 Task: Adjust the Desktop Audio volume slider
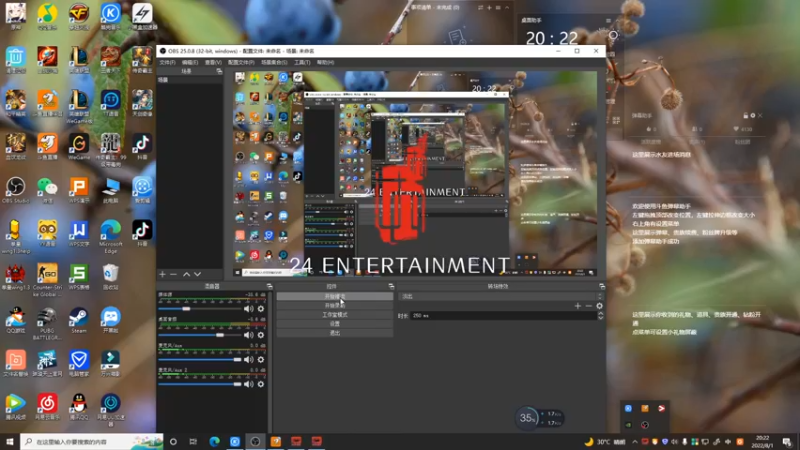pos(199,335)
